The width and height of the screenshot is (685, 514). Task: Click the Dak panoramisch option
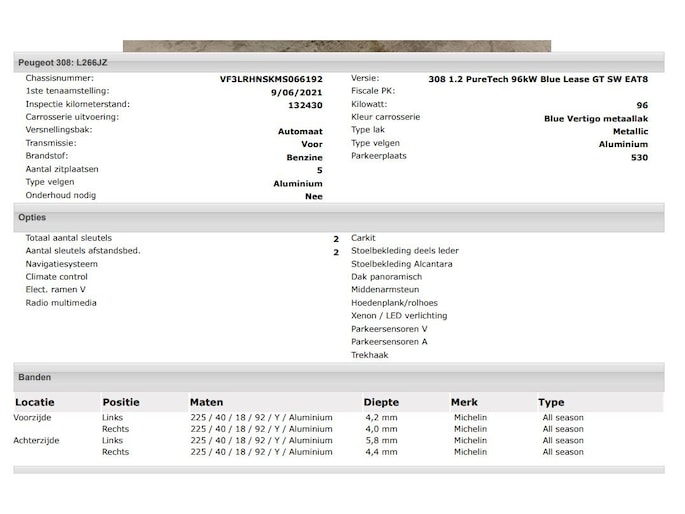[x=386, y=277]
